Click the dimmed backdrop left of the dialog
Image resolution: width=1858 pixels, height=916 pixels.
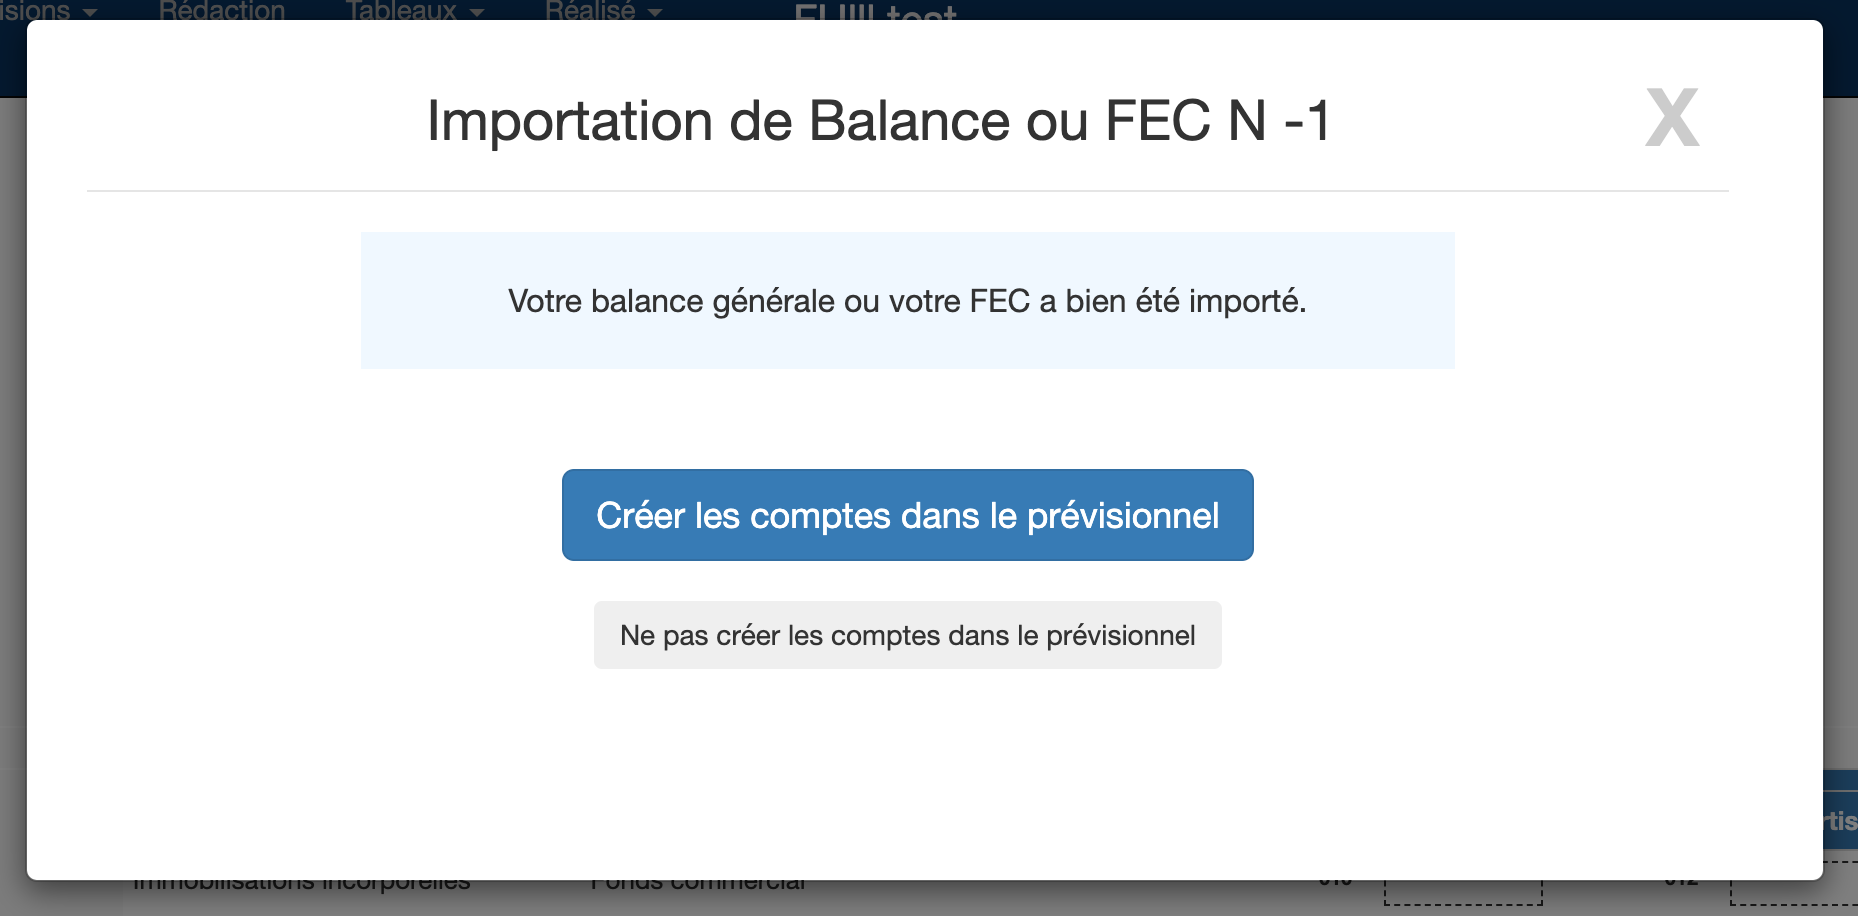pyautogui.click(x=12, y=450)
